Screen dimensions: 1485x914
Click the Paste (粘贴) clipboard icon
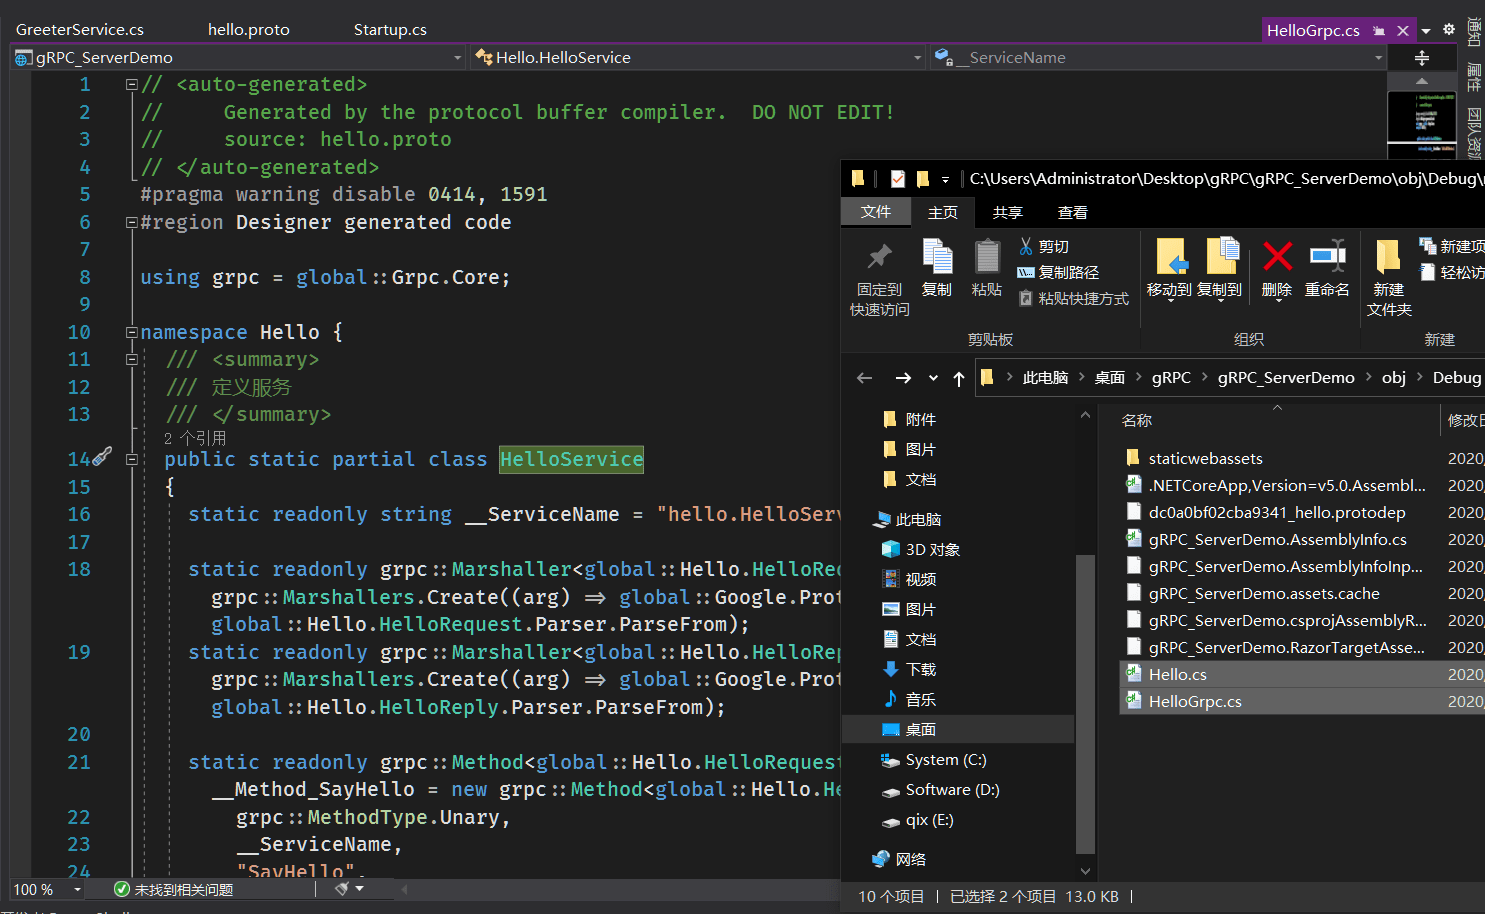(986, 258)
